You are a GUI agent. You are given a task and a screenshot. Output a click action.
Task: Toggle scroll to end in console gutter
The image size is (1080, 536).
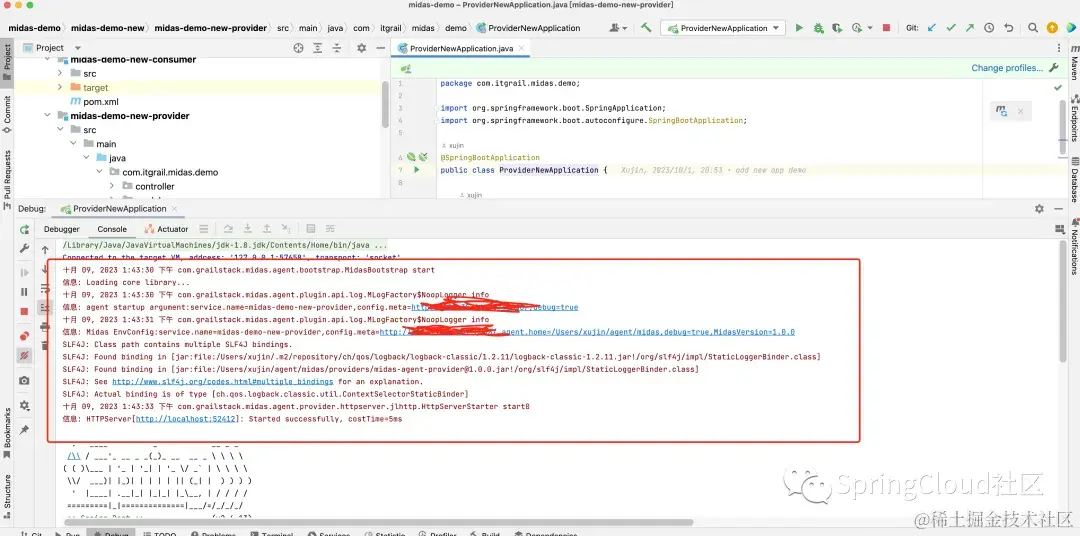click(x=45, y=307)
